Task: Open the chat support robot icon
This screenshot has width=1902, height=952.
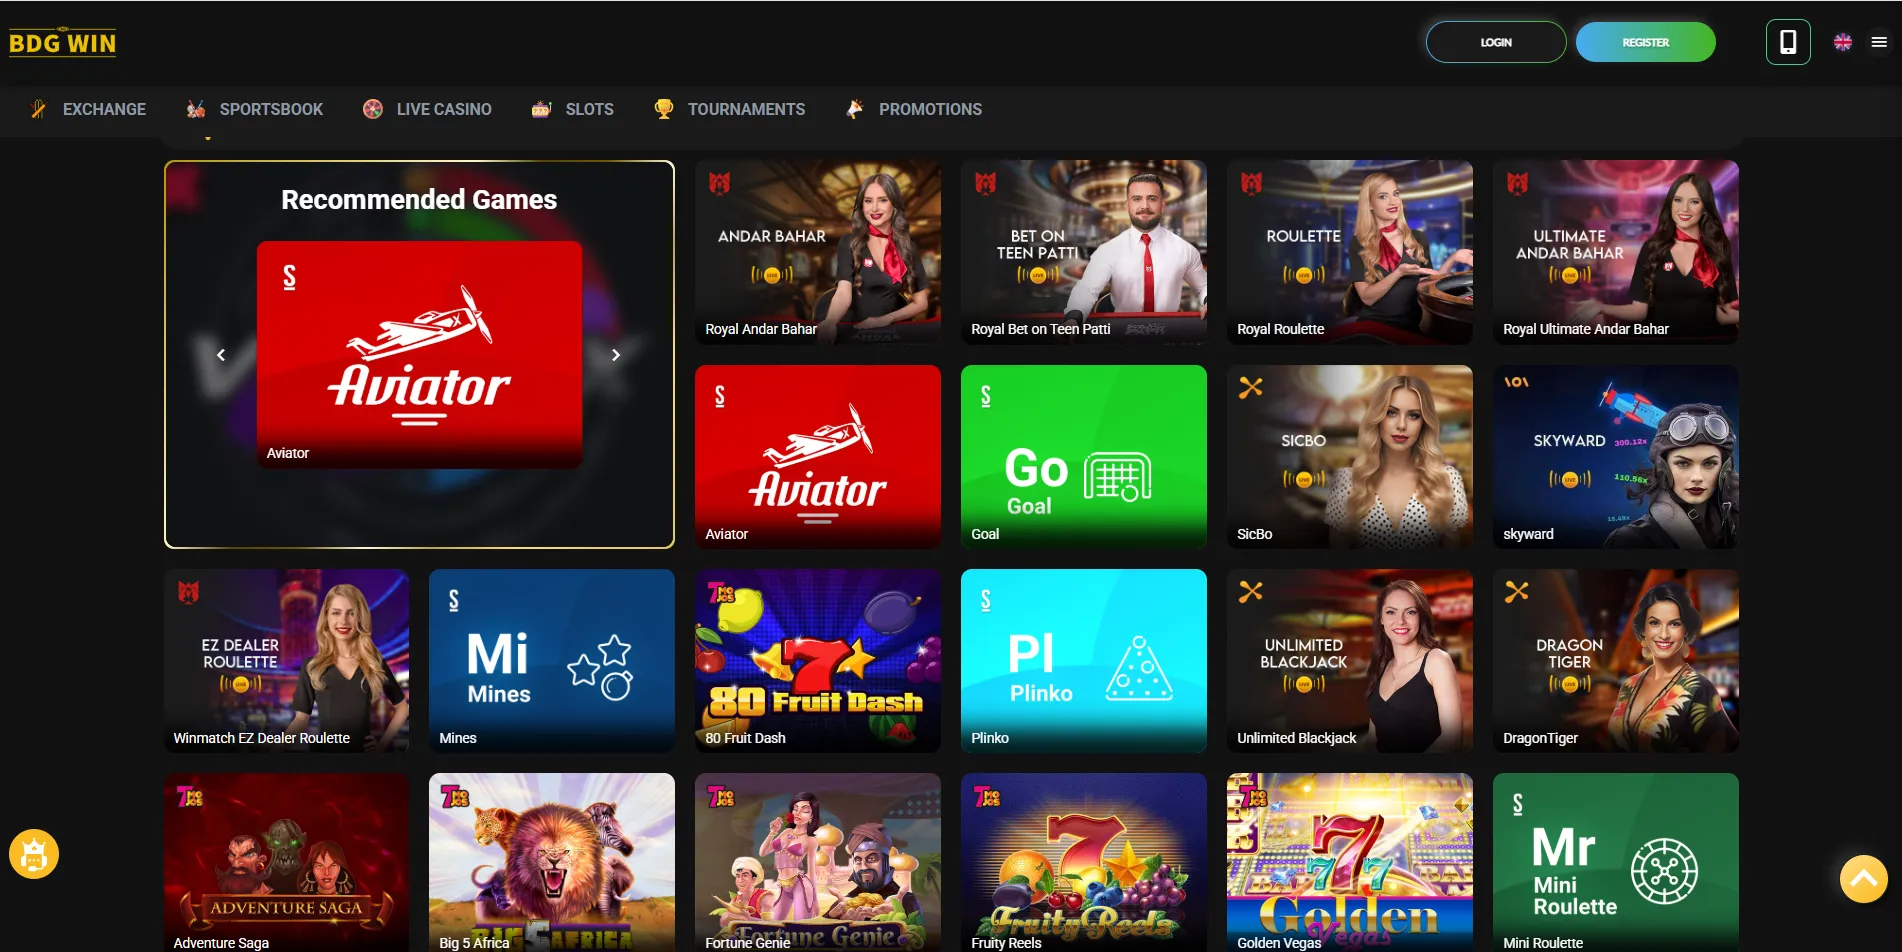Action: click(x=34, y=855)
